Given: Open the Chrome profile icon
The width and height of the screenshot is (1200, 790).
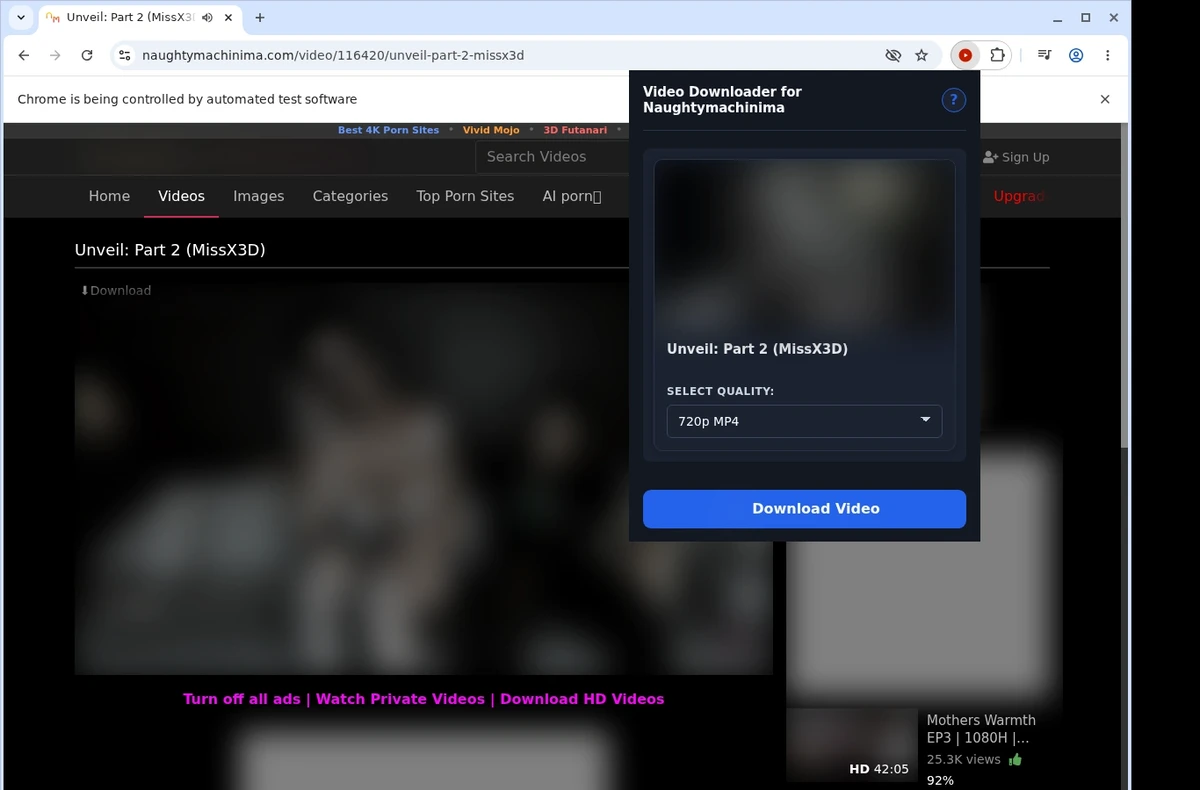Looking at the screenshot, I should [1076, 56].
